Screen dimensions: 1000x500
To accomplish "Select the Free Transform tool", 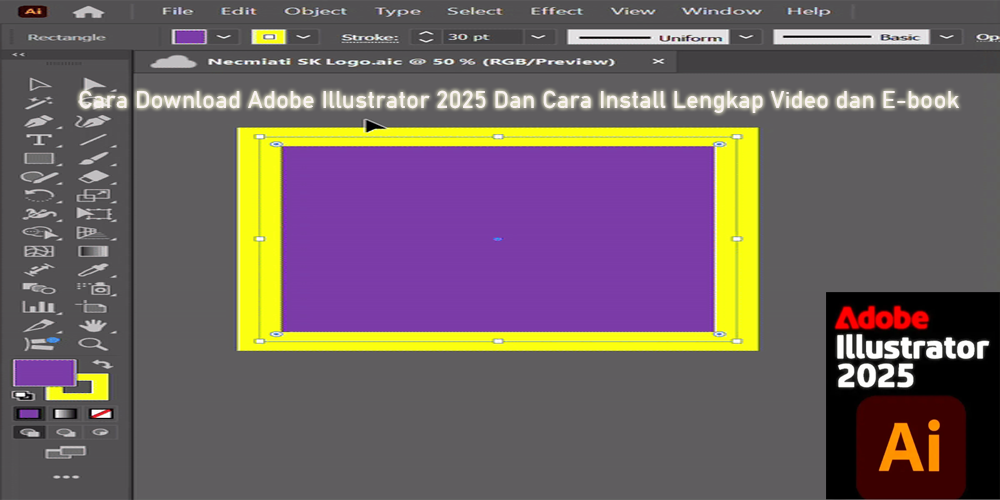I will pyautogui.click(x=93, y=214).
